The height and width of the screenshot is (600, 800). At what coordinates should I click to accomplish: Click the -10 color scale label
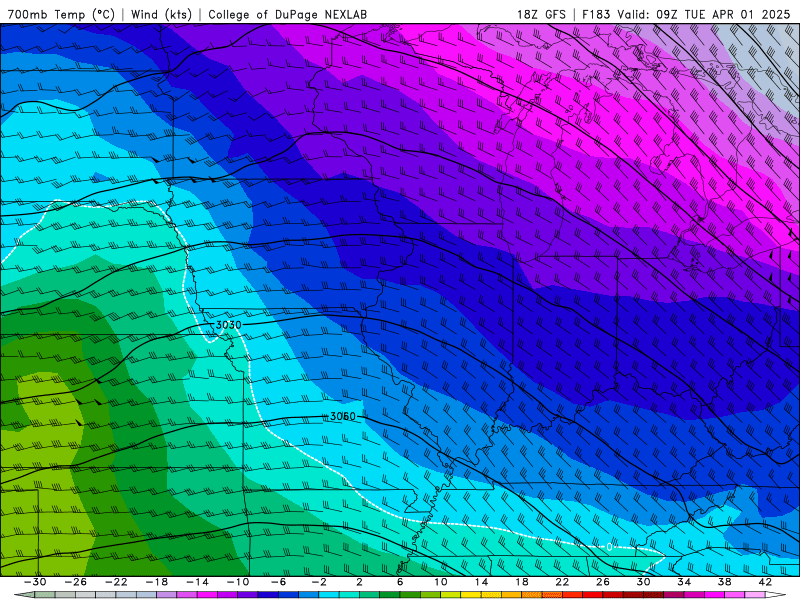(238, 582)
